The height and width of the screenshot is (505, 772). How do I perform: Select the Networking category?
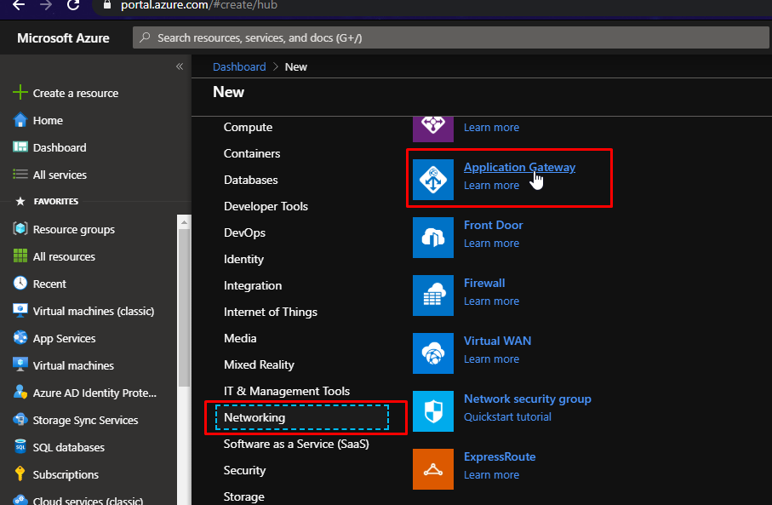pyautogui.click(x=302, y=417)
